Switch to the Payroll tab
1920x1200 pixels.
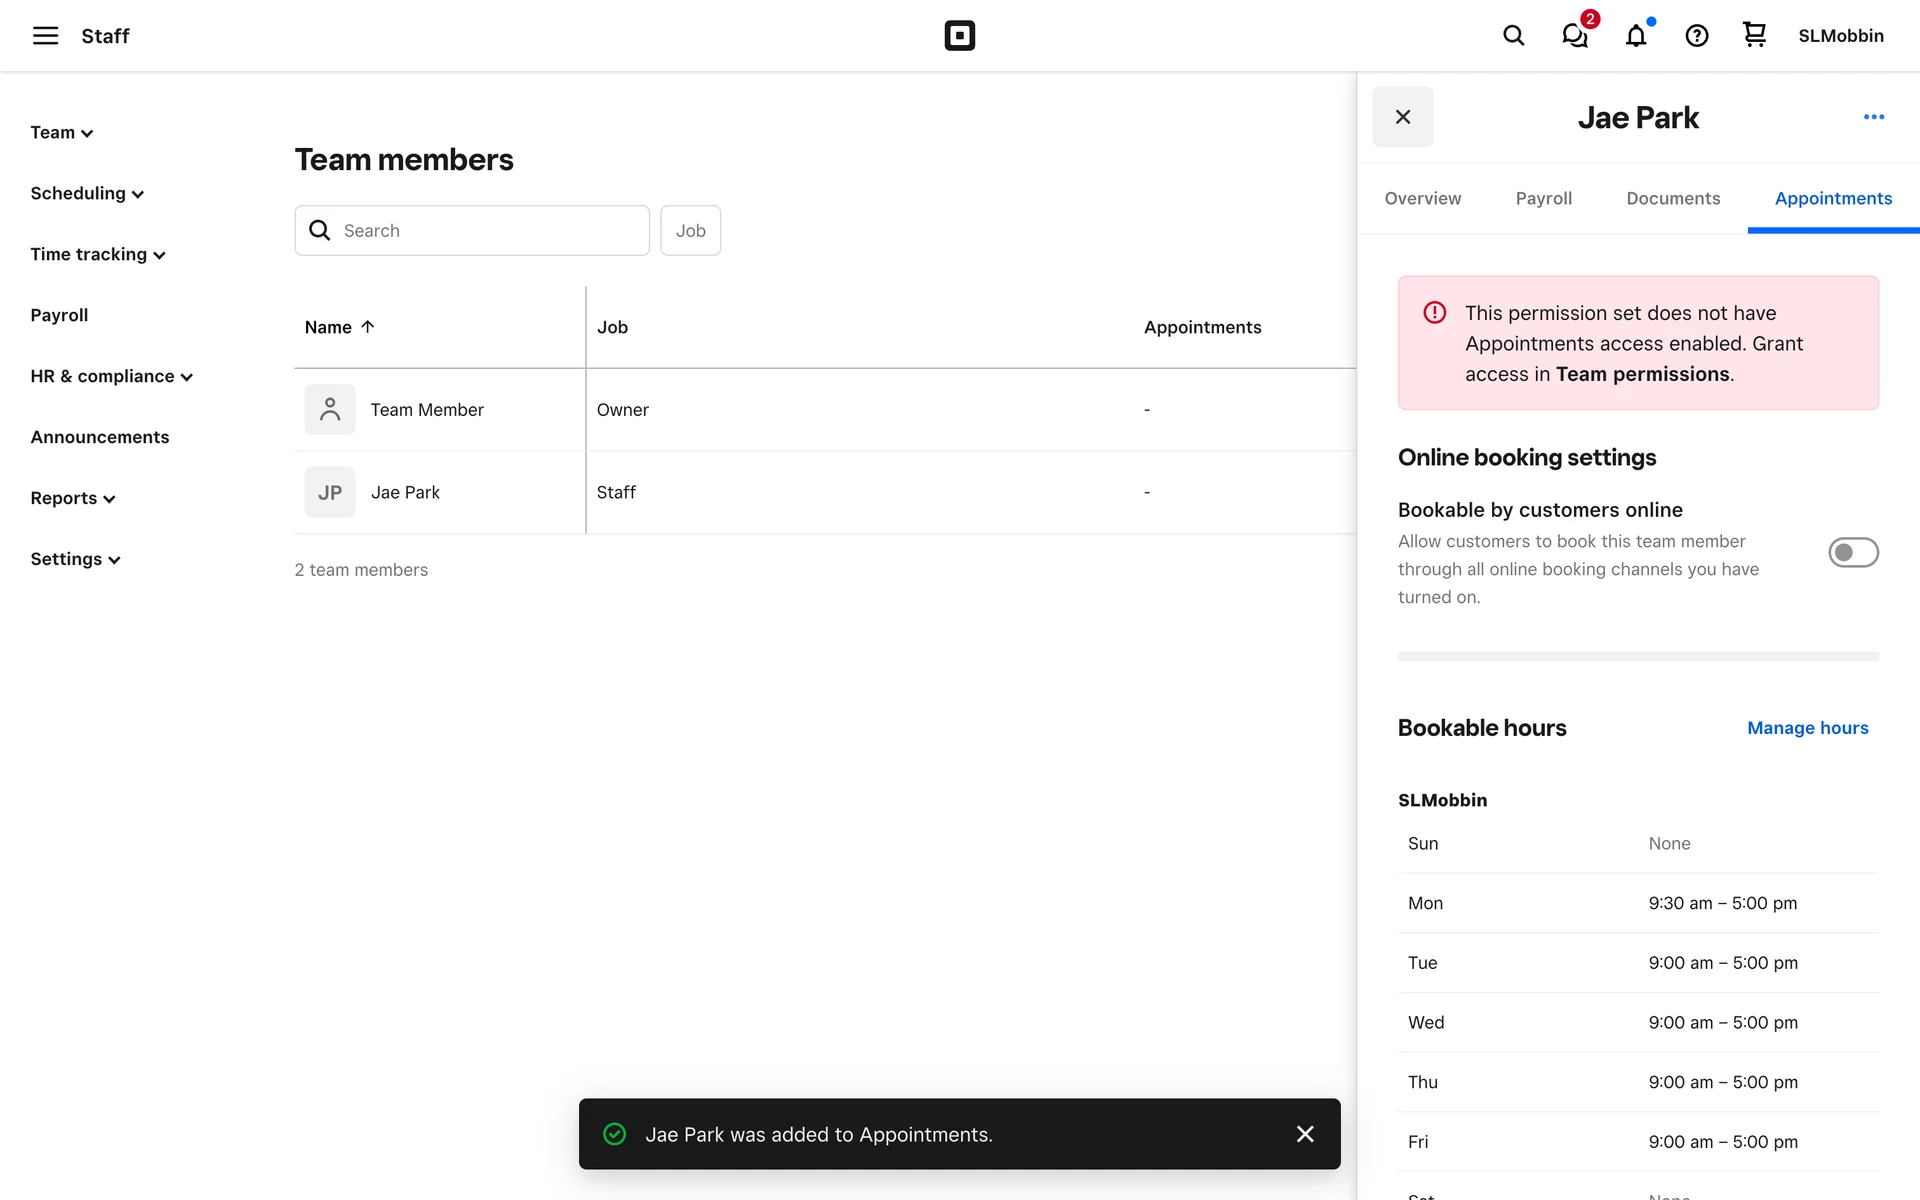pos(1543,198)
